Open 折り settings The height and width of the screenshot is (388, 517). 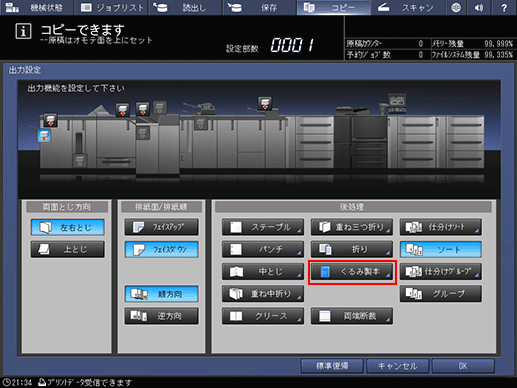(352, 249)
